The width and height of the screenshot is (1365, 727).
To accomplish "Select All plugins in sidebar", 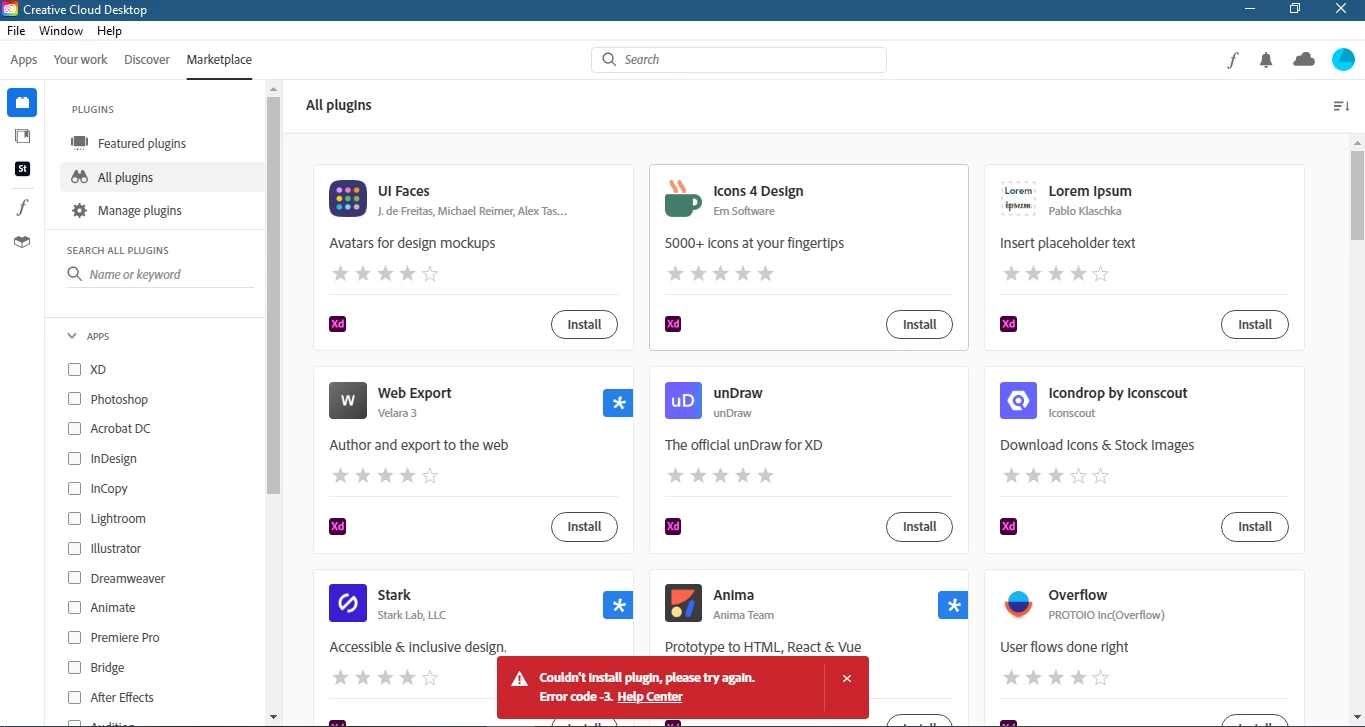I will click(162, 177).
